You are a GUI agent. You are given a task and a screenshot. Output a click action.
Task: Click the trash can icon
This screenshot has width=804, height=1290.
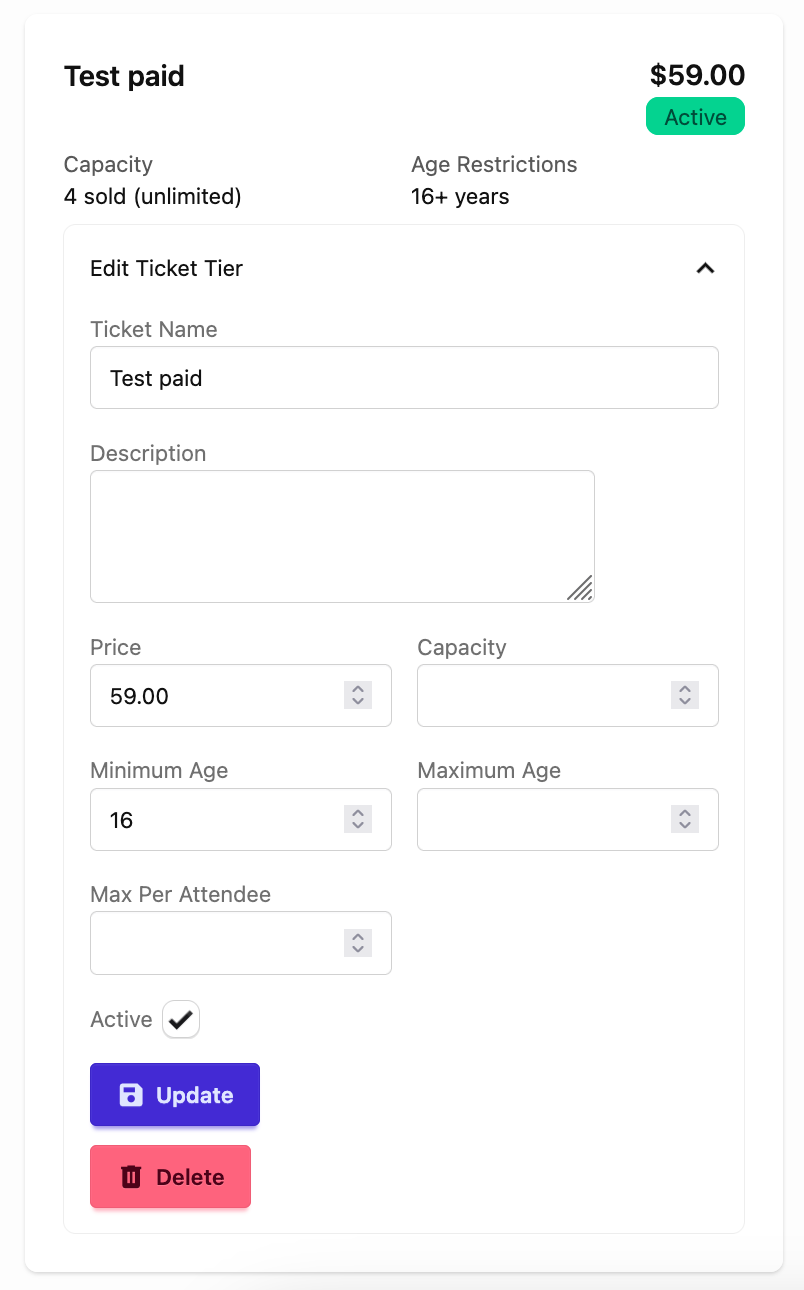coord(131,1177)
